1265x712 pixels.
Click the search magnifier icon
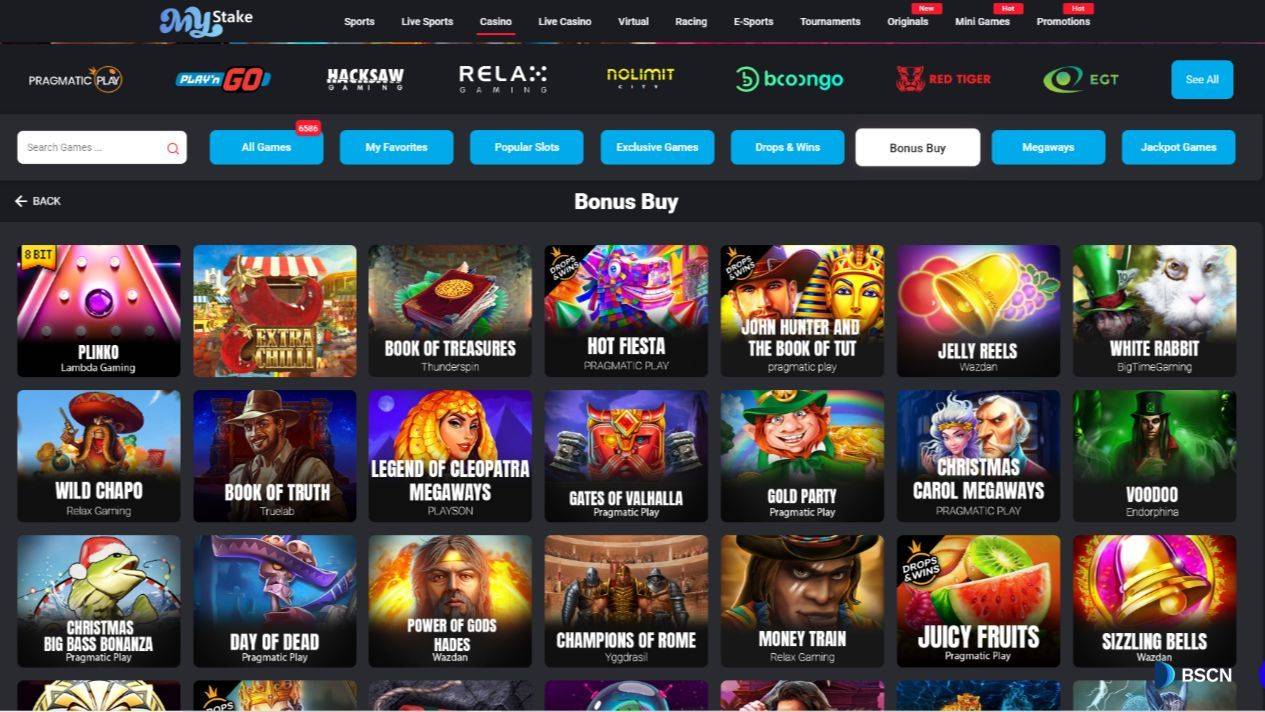pos(173,148)
